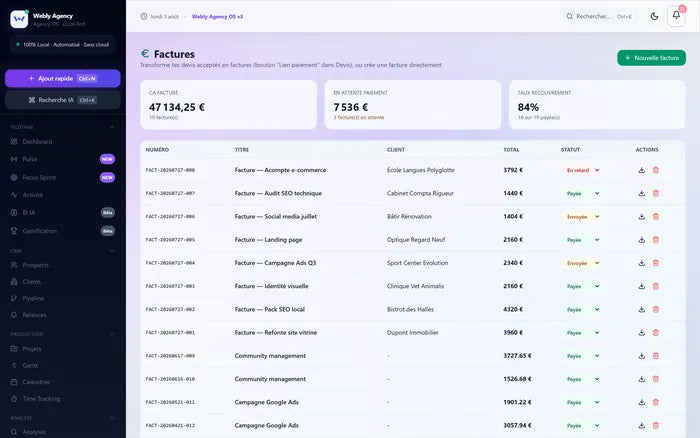The height and width of the screenshot is (438, 700).
Task: Delete the Landing page invoice
Action: tap(656, 240)
